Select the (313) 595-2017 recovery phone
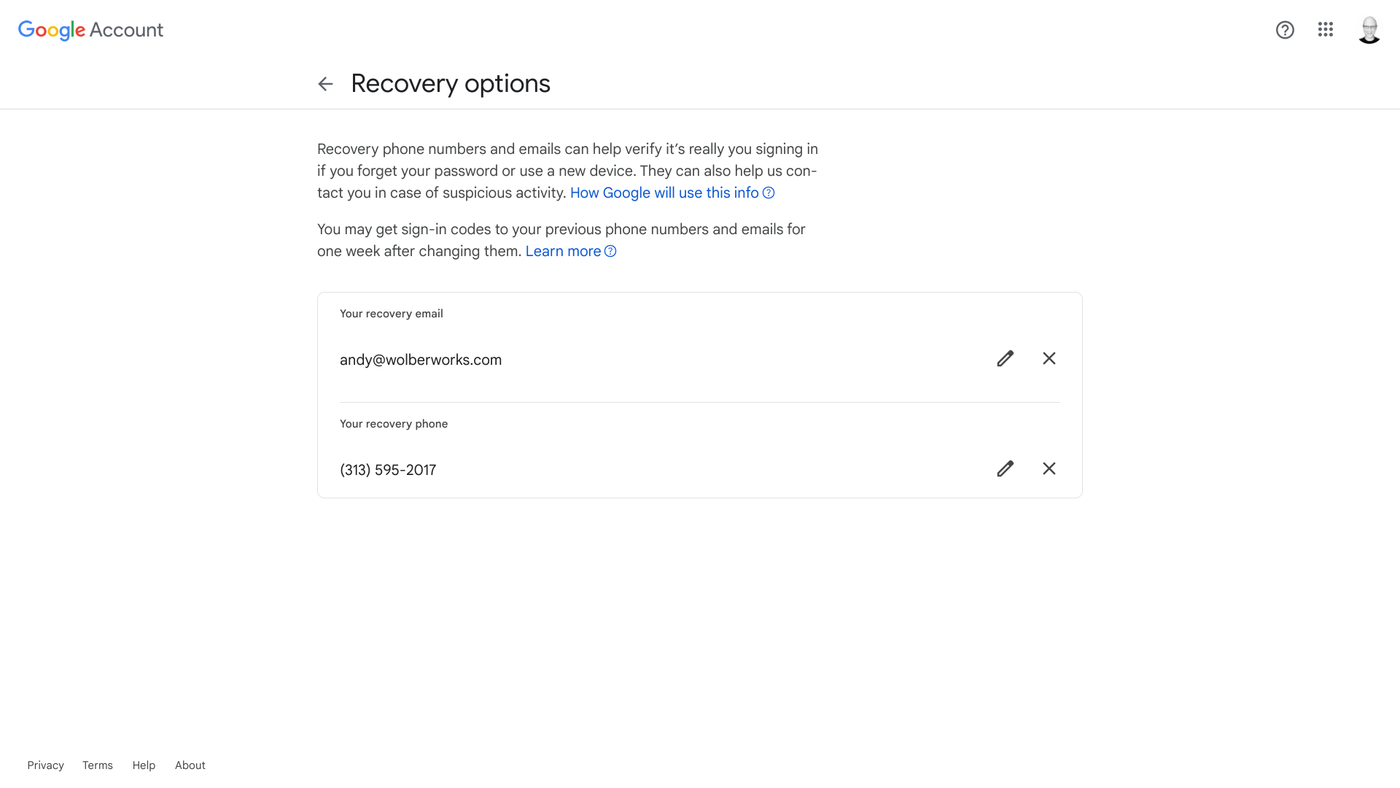The width and height of the screenshot is (1400, 788). (388, 470)
